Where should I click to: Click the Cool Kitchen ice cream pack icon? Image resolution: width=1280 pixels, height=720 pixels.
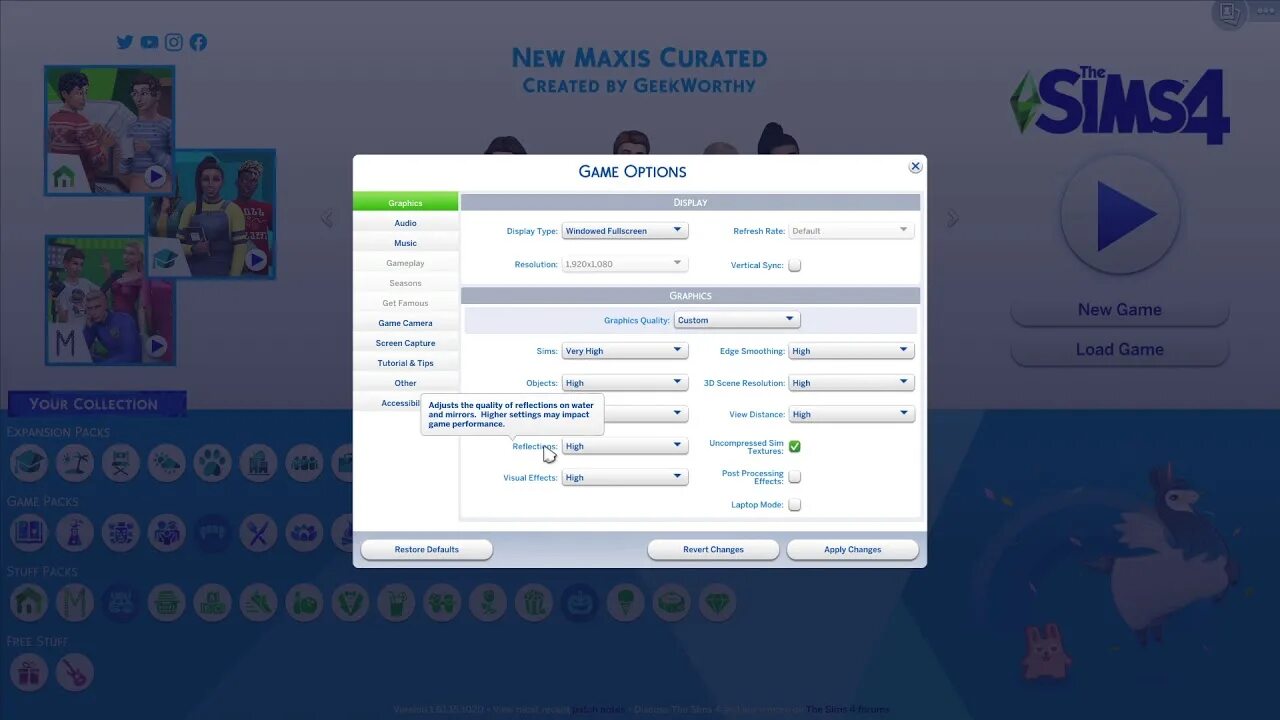click(x=626, y=603)
